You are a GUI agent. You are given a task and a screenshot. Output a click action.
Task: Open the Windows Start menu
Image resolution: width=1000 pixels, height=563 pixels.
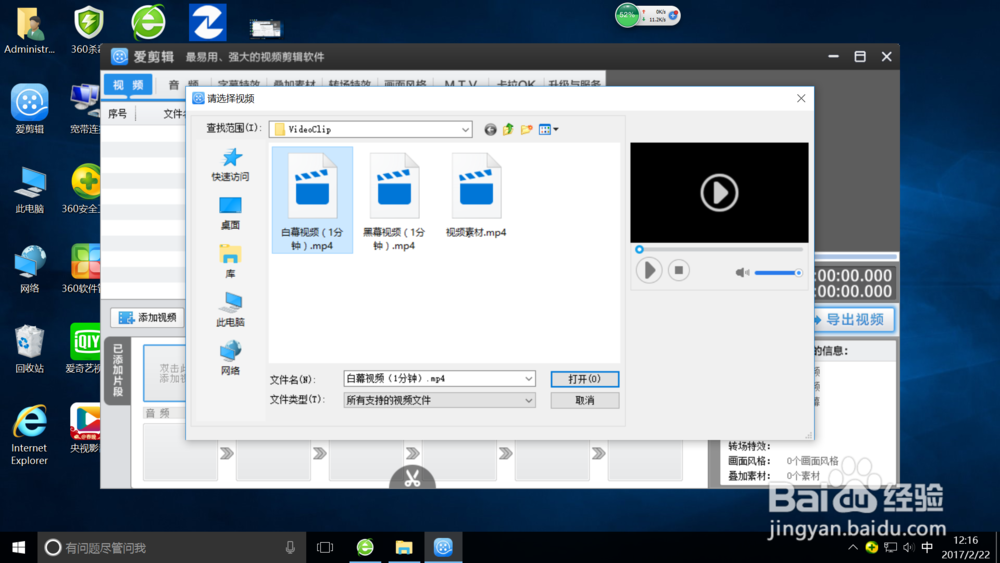(x=18, y=548)
